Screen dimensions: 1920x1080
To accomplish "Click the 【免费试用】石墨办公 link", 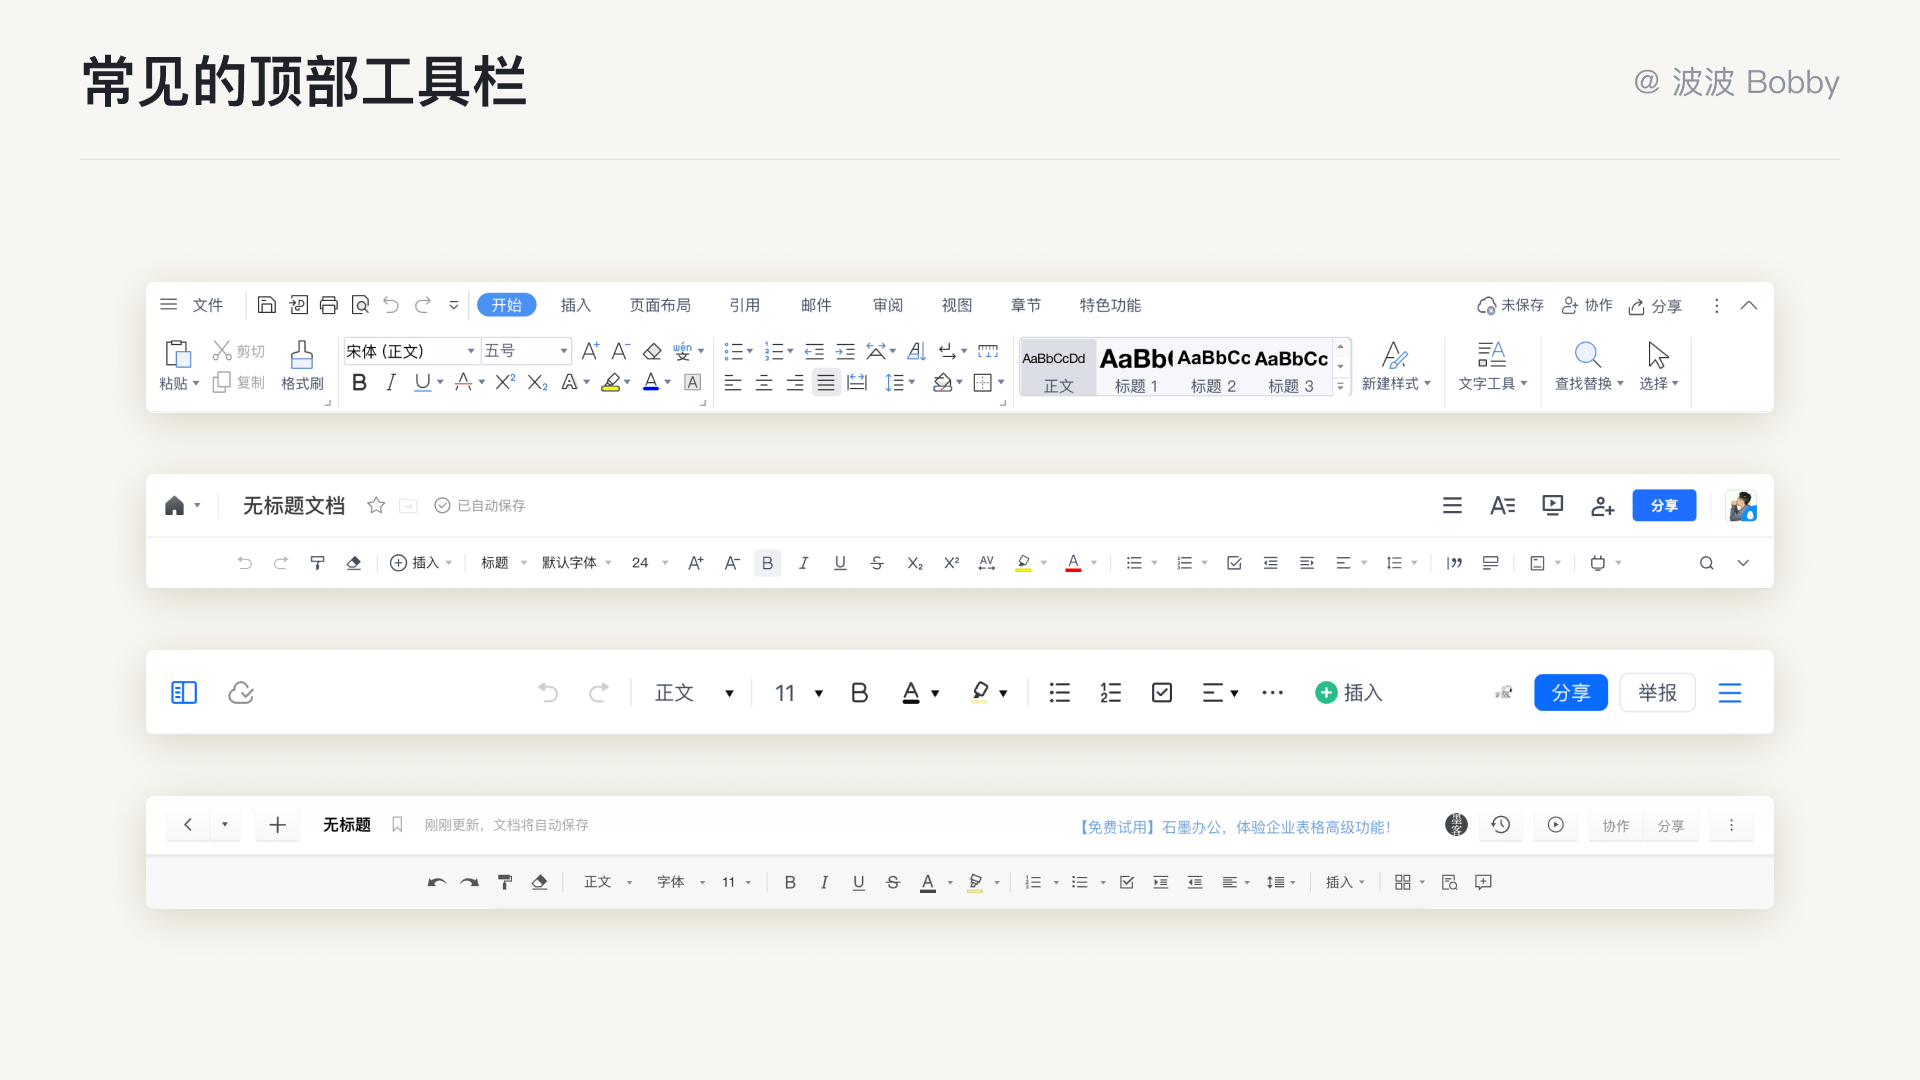I will [x=1235, y=827].
